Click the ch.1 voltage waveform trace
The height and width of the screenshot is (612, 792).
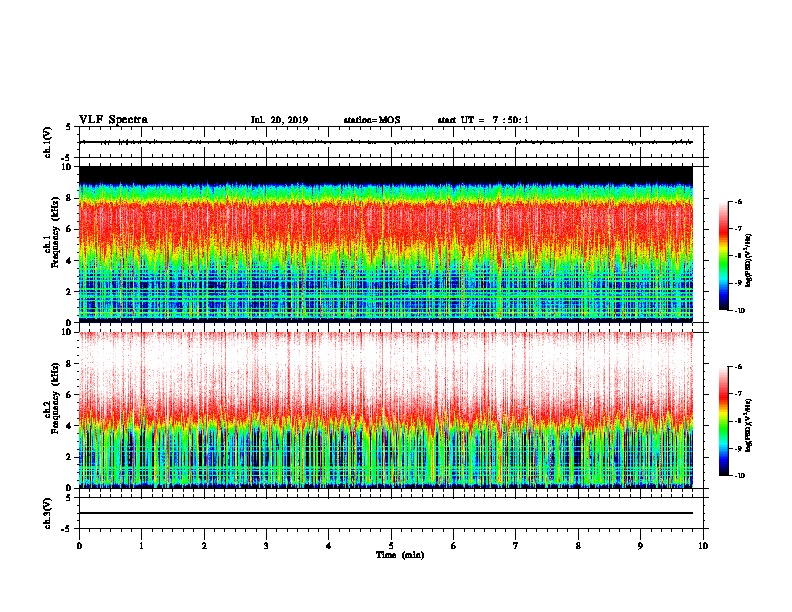[x=386, y=142]
